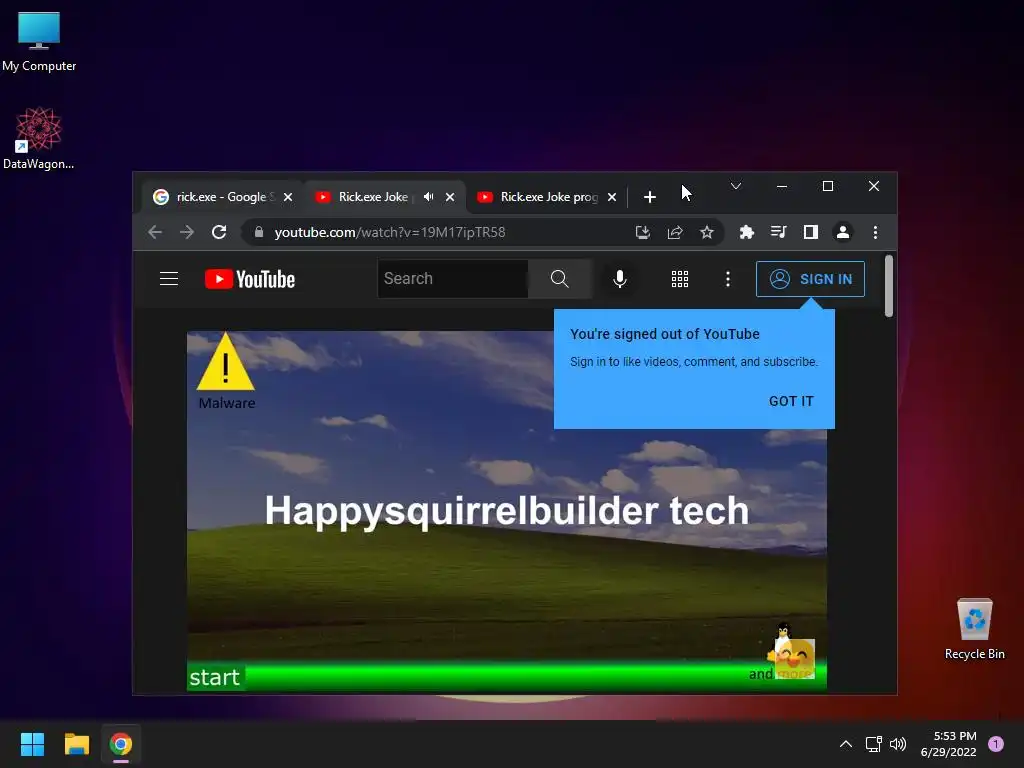This screenshot has width=1024, height=768.
Task: Open Chrome extensions puzzle icon
Action: click(746, 232)
